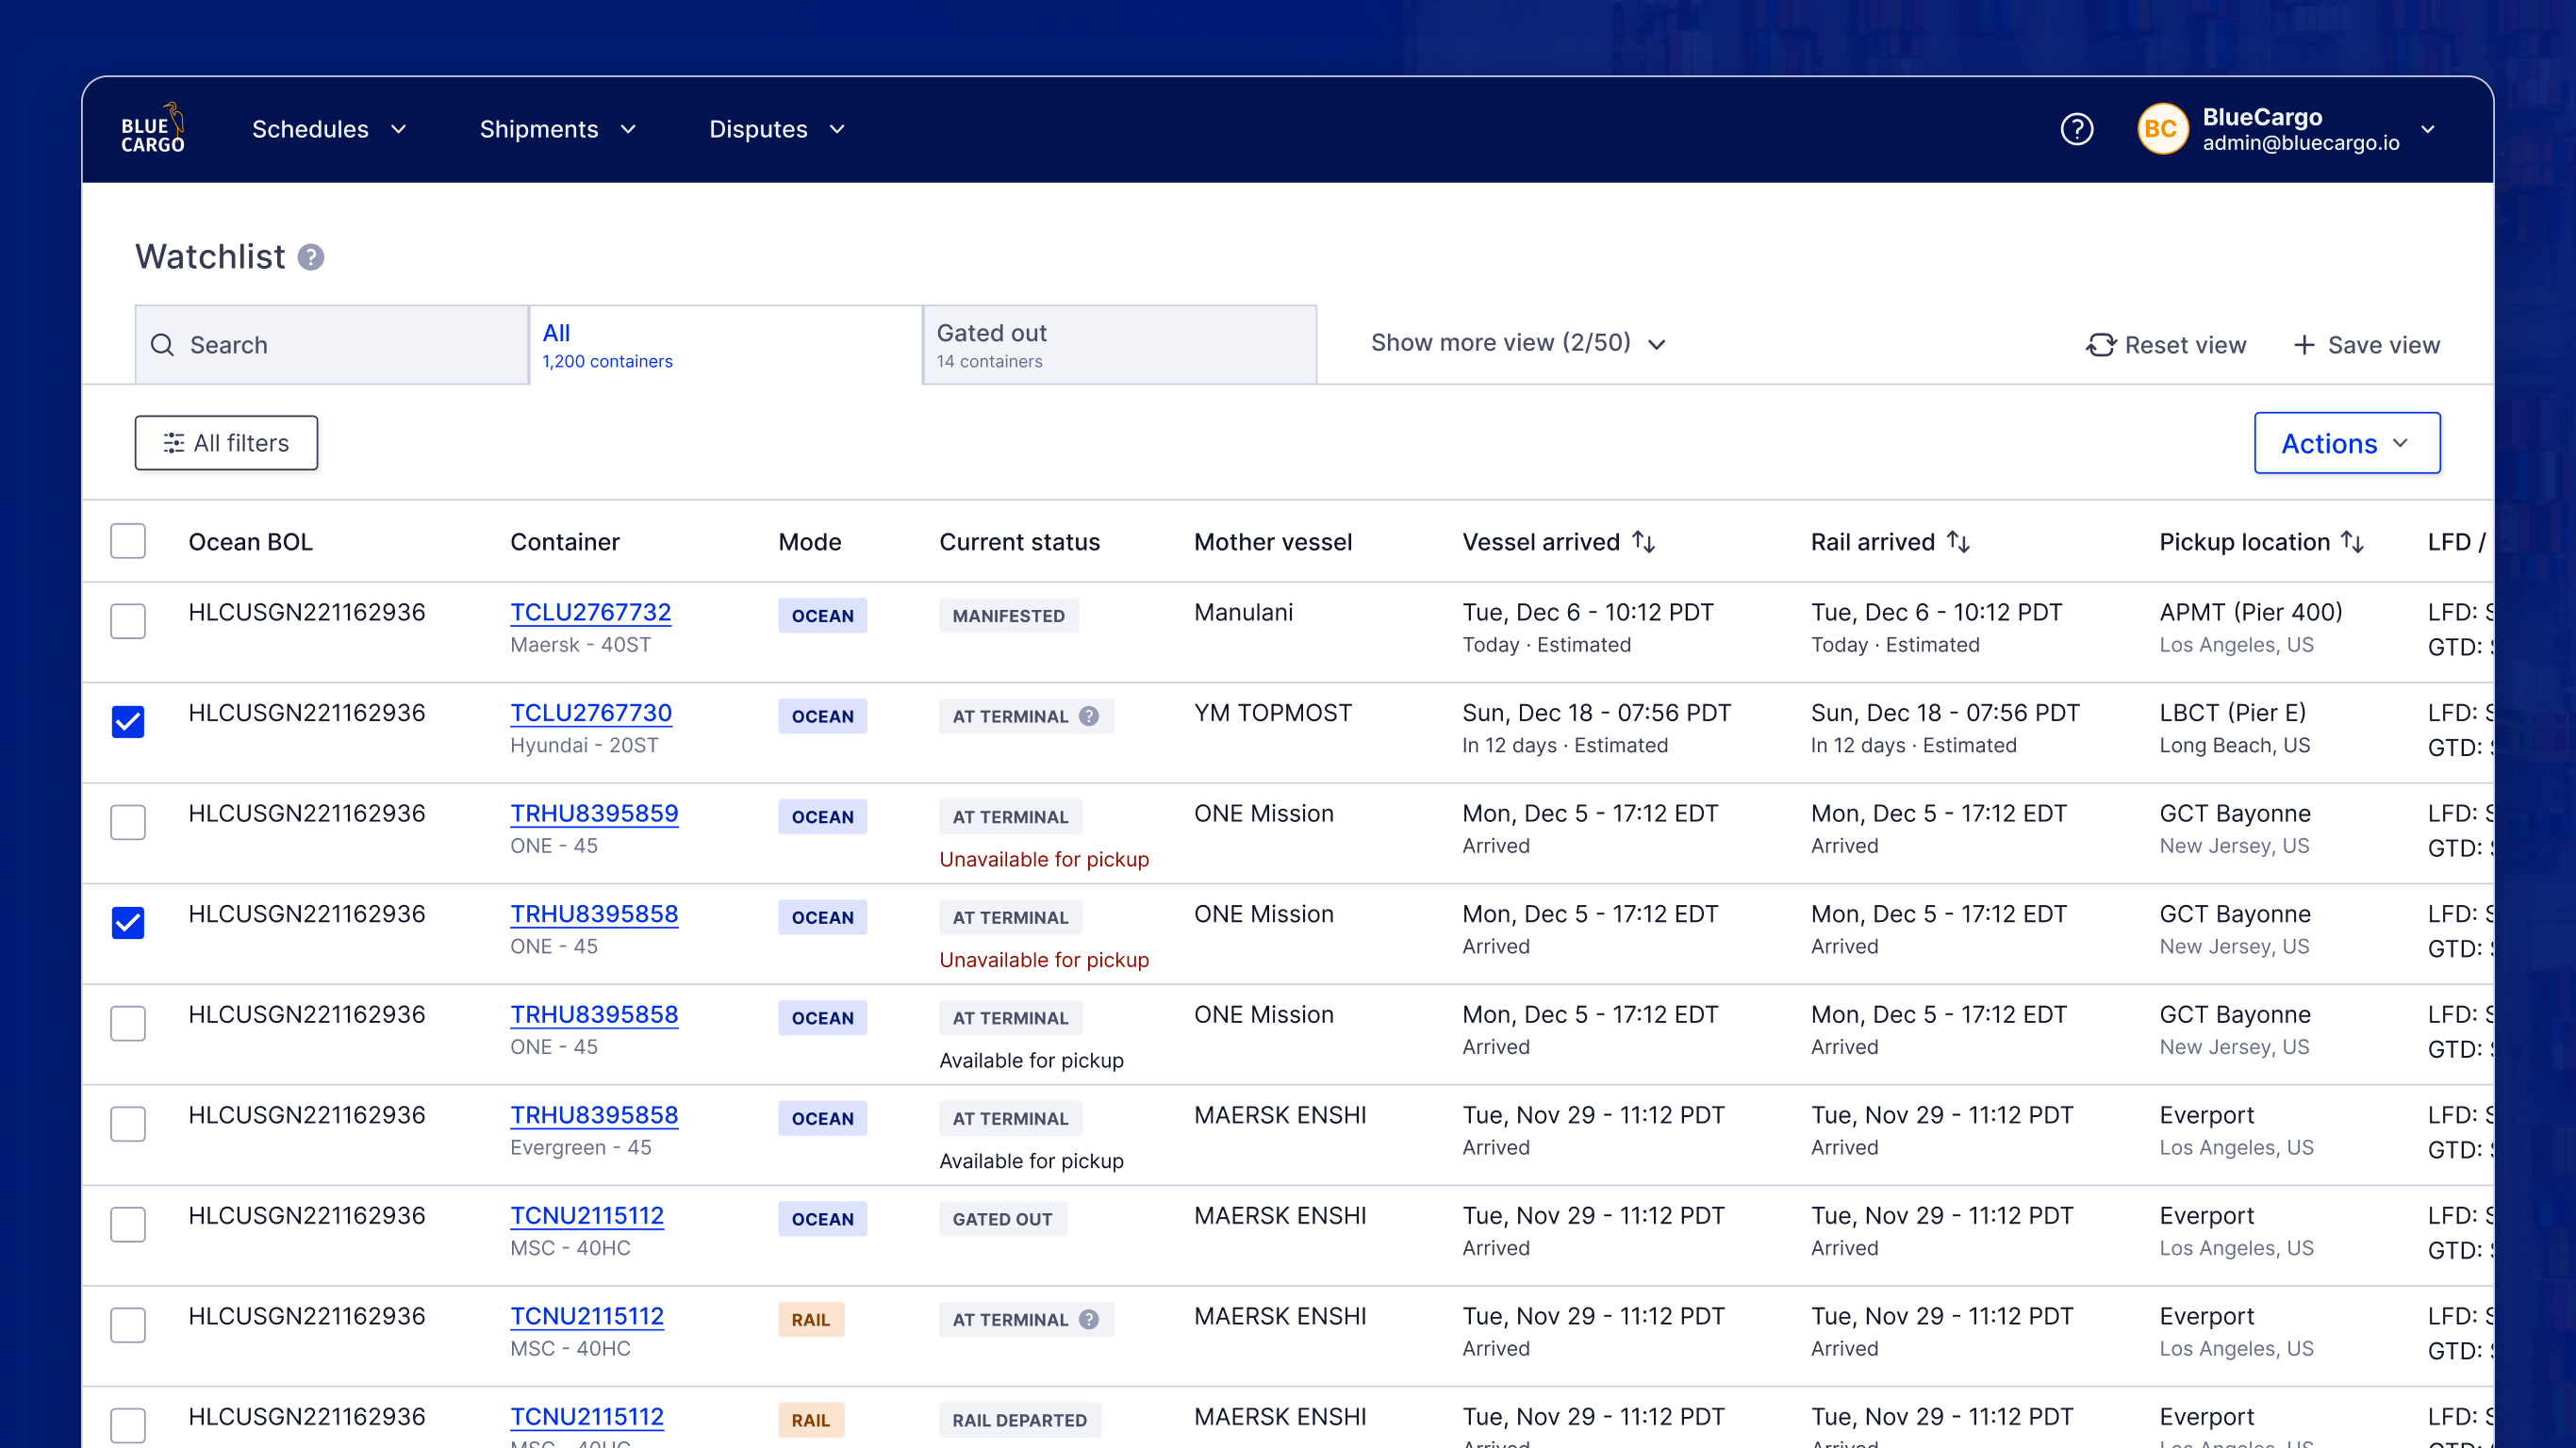
Task: Click admin@bluecargo.io account text
Action: pos(2300,143)
